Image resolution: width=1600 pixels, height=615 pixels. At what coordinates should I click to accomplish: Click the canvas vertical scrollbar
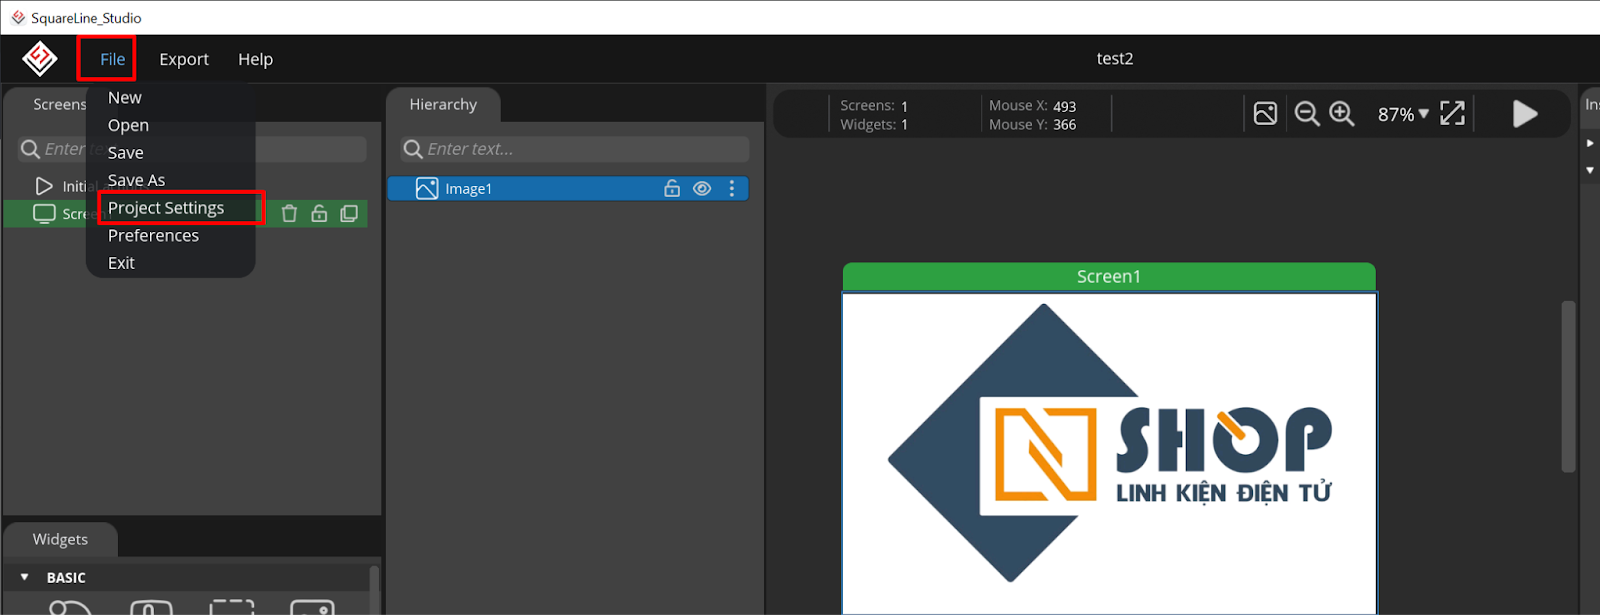coord(1568,386)
